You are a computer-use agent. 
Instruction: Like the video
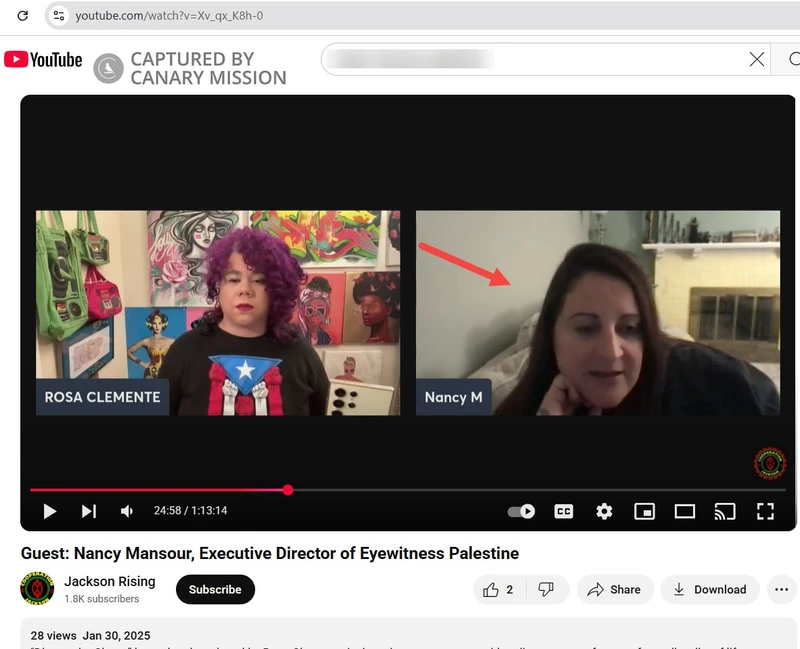[x=498, y=590]
